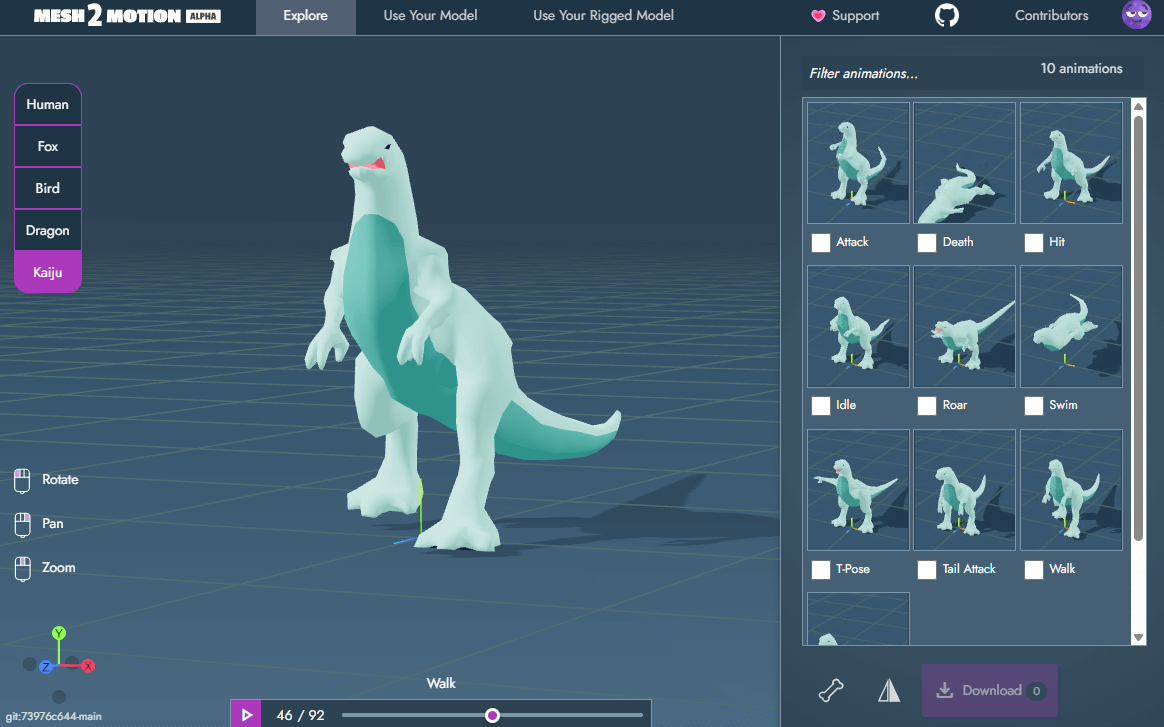Preview the Idle animation thumbnail
The image size is (1164, 727).
pos(858,326)
